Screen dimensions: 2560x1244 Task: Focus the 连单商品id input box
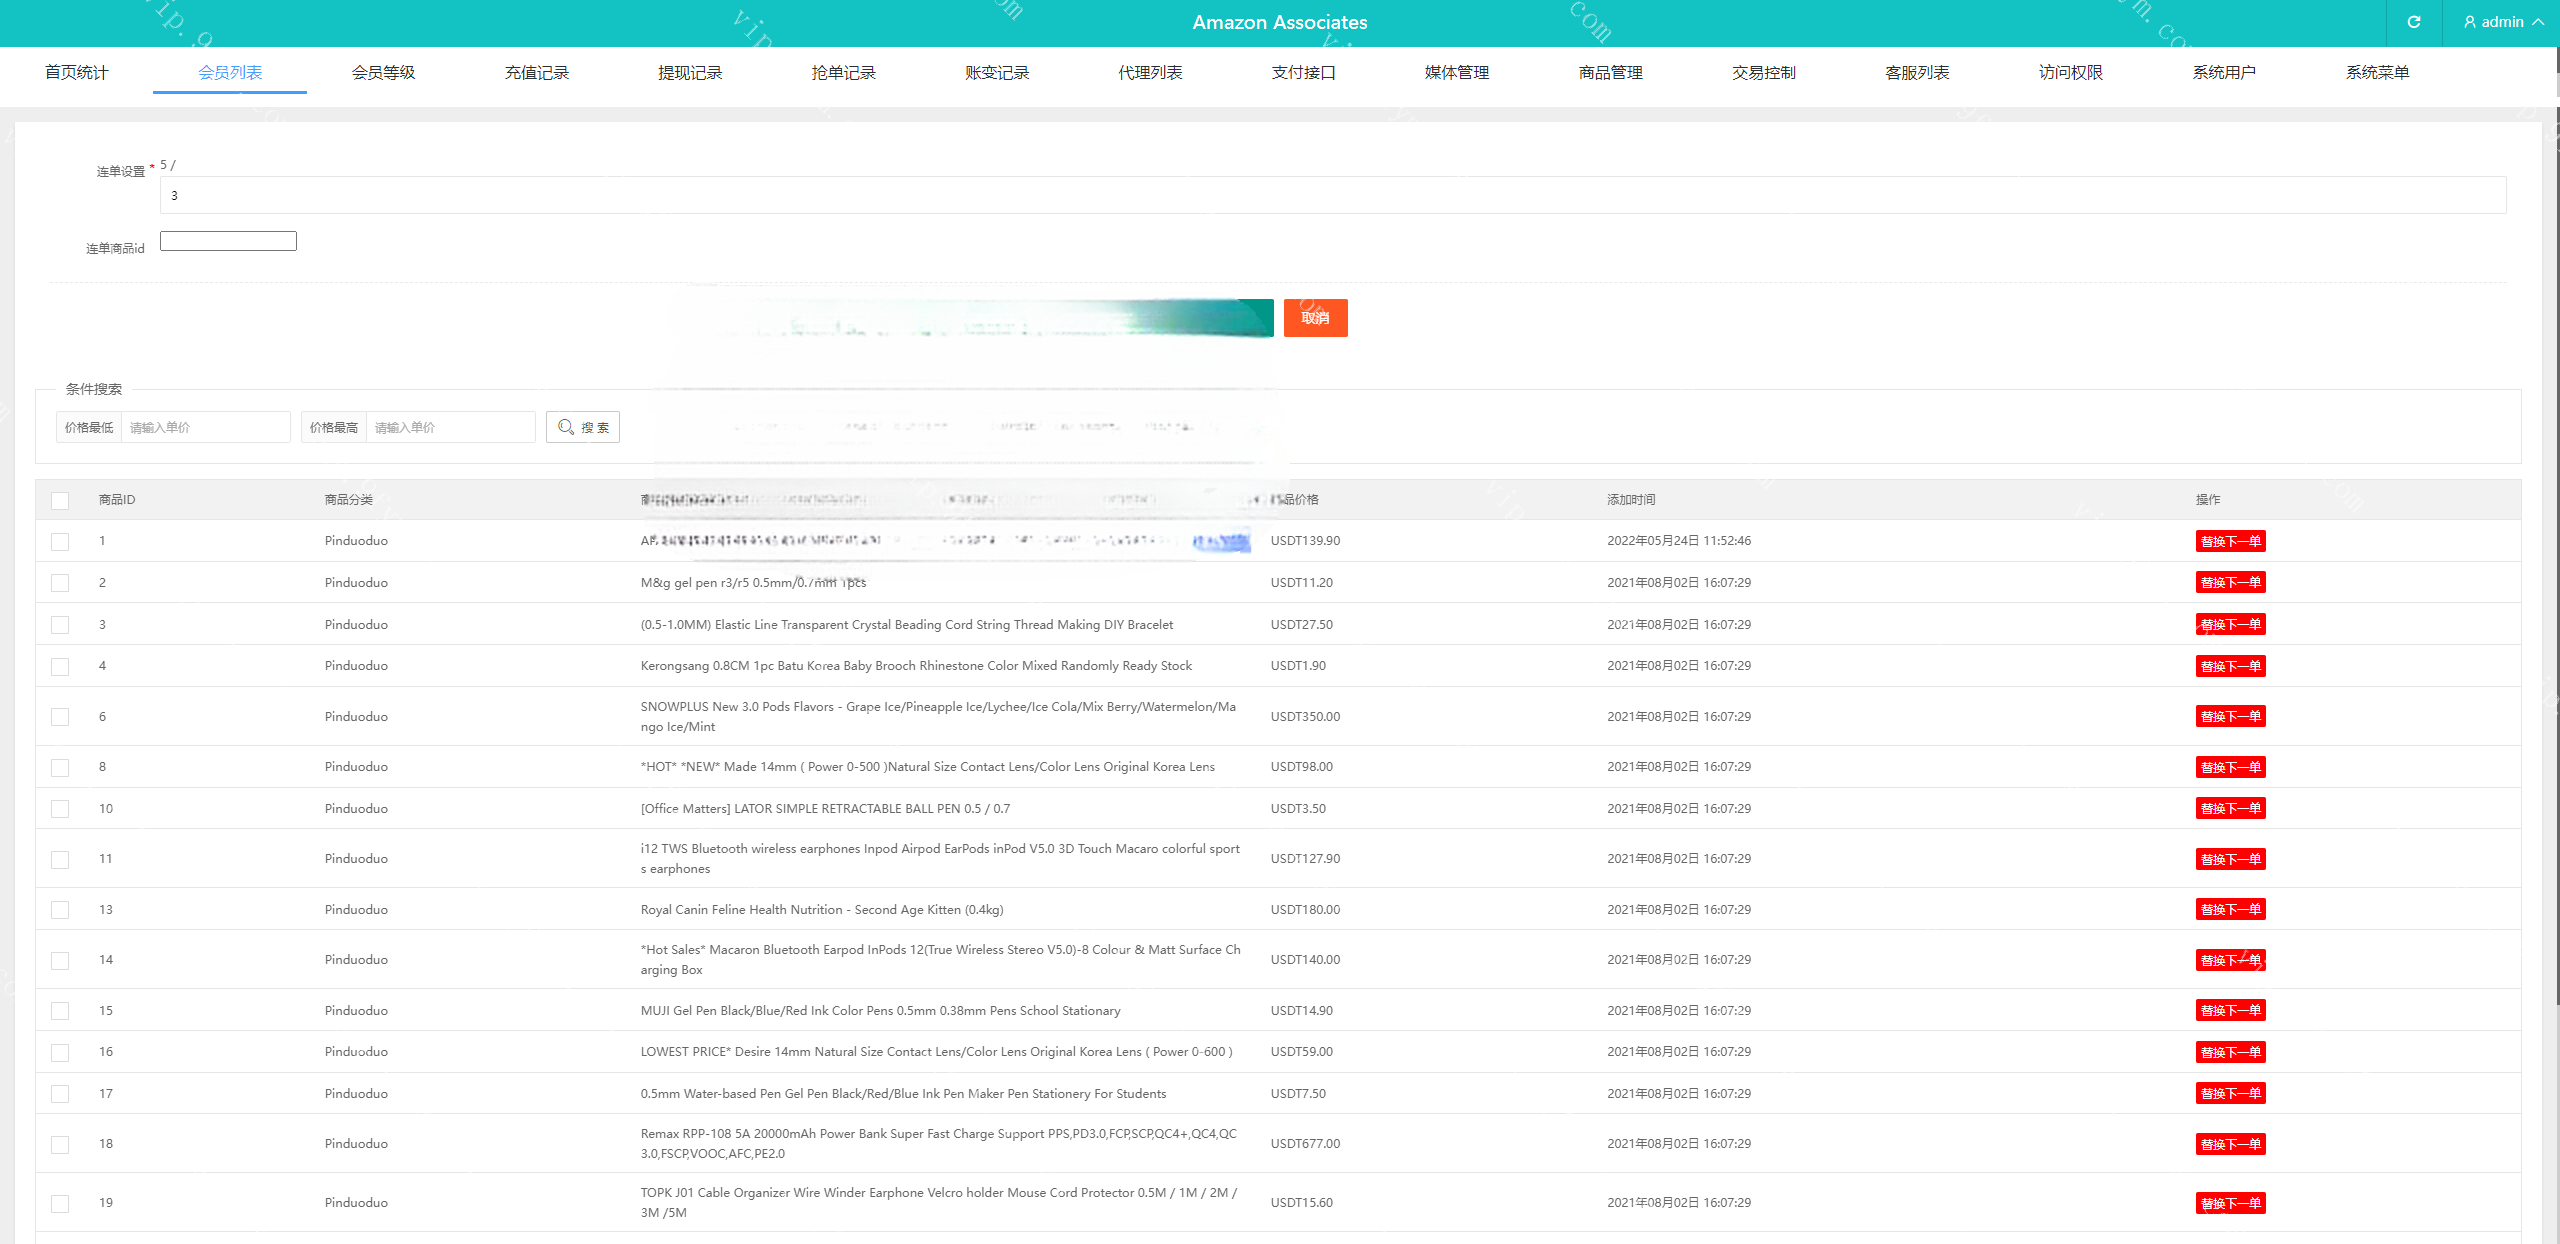coord(228,241)
